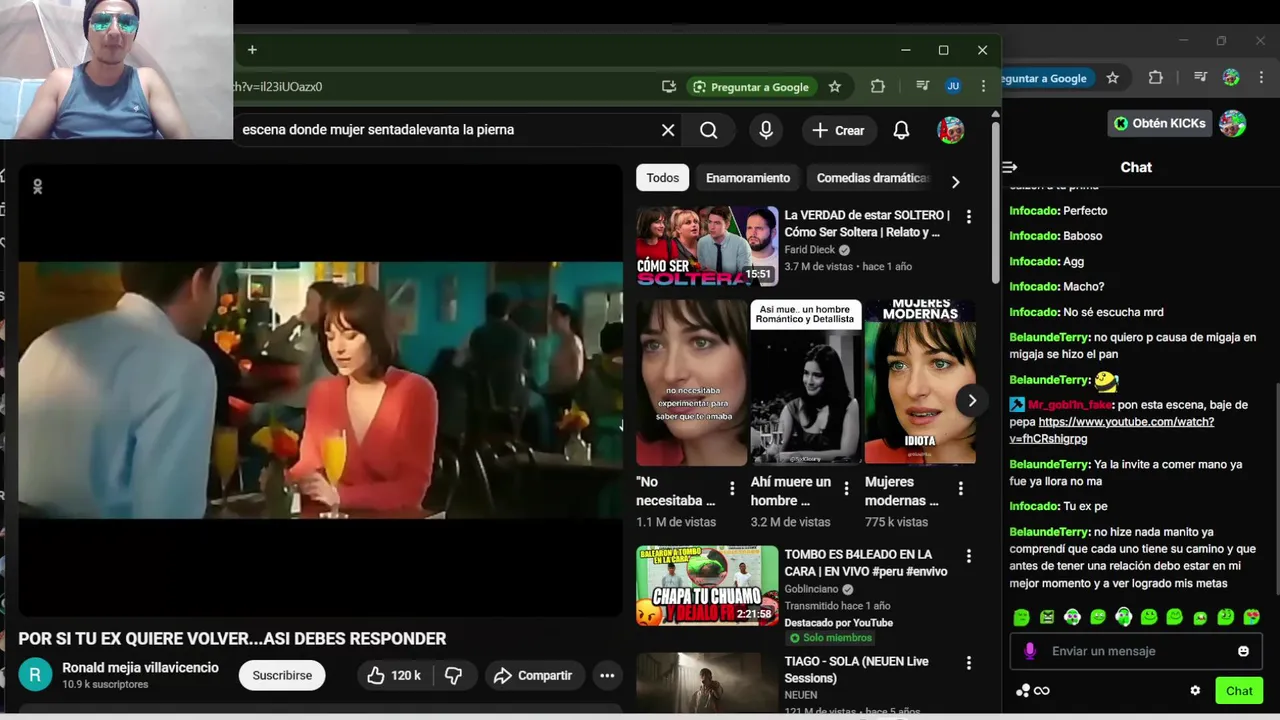Screen dimensions: 1280x720
Task: Open chat settings gear
Action: tap(1195, 690)
